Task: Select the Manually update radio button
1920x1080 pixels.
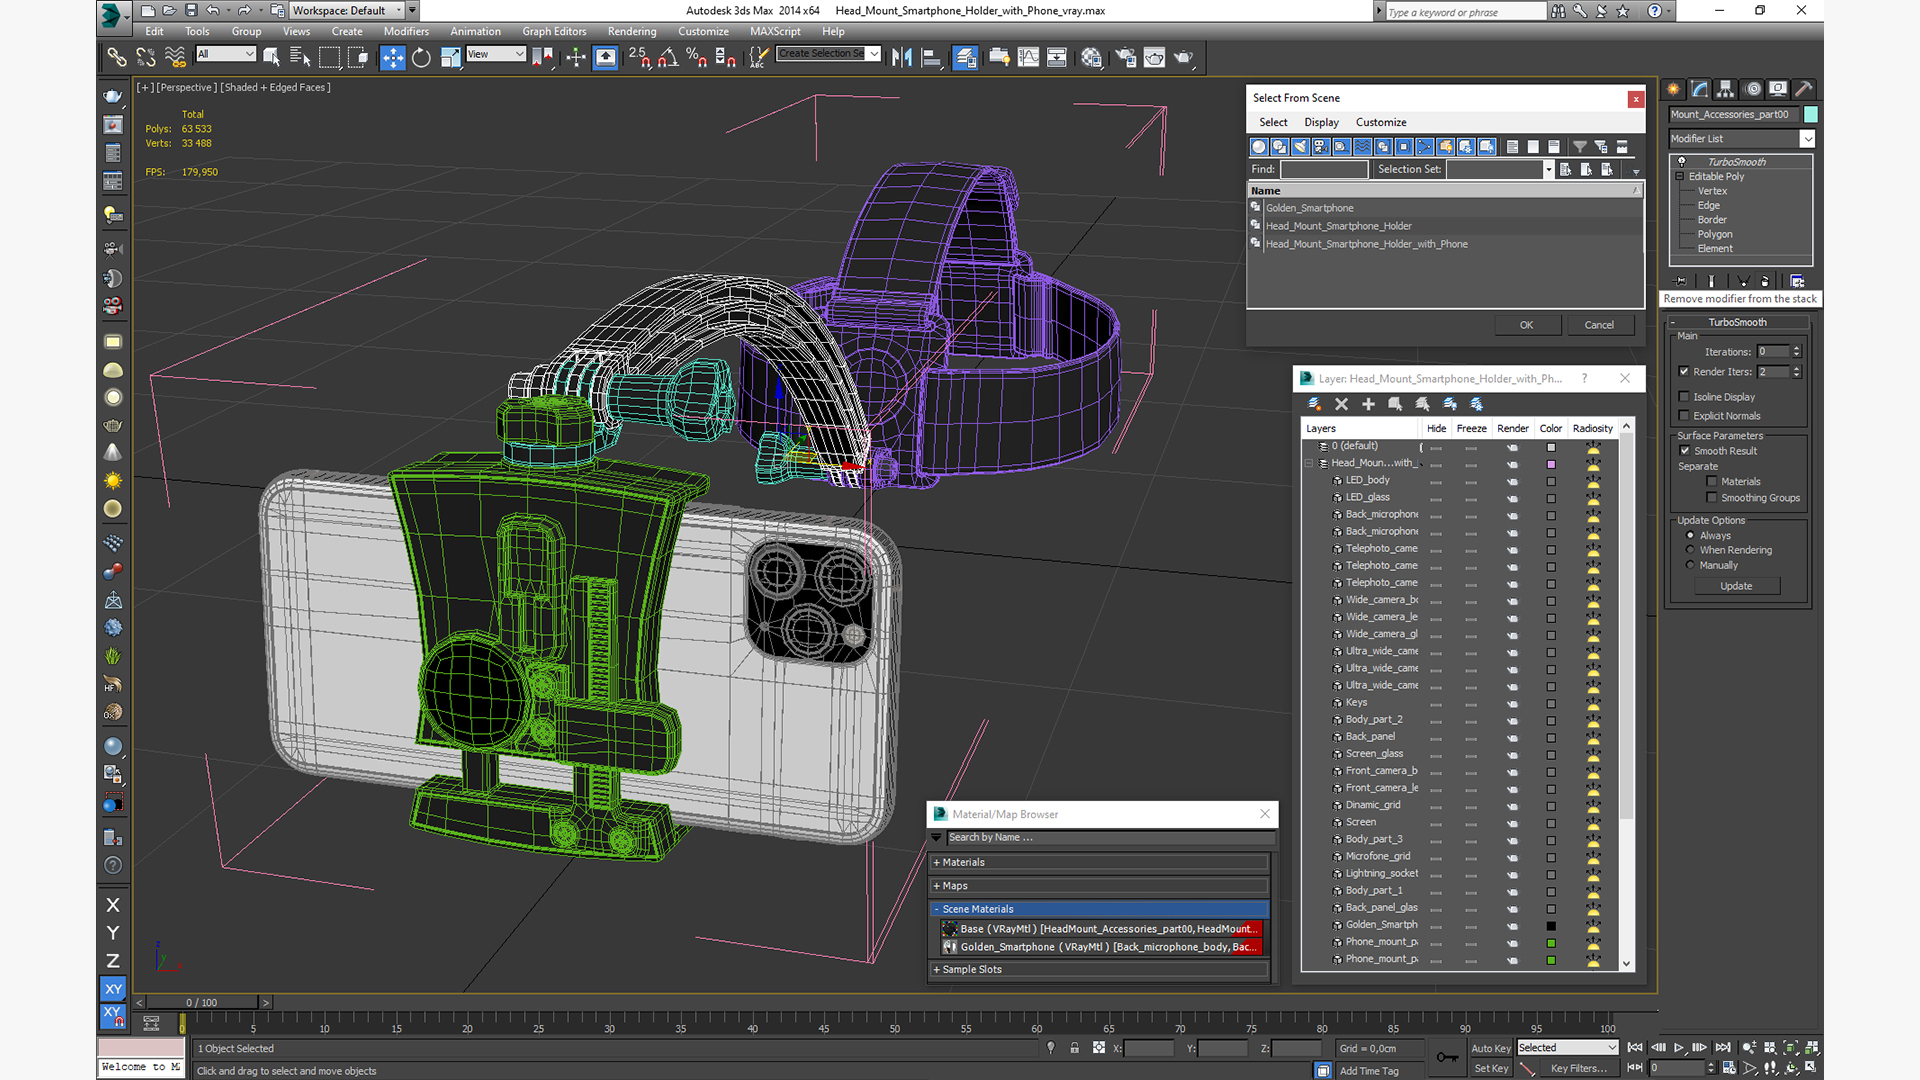Action: click(x=1691, y=565)
